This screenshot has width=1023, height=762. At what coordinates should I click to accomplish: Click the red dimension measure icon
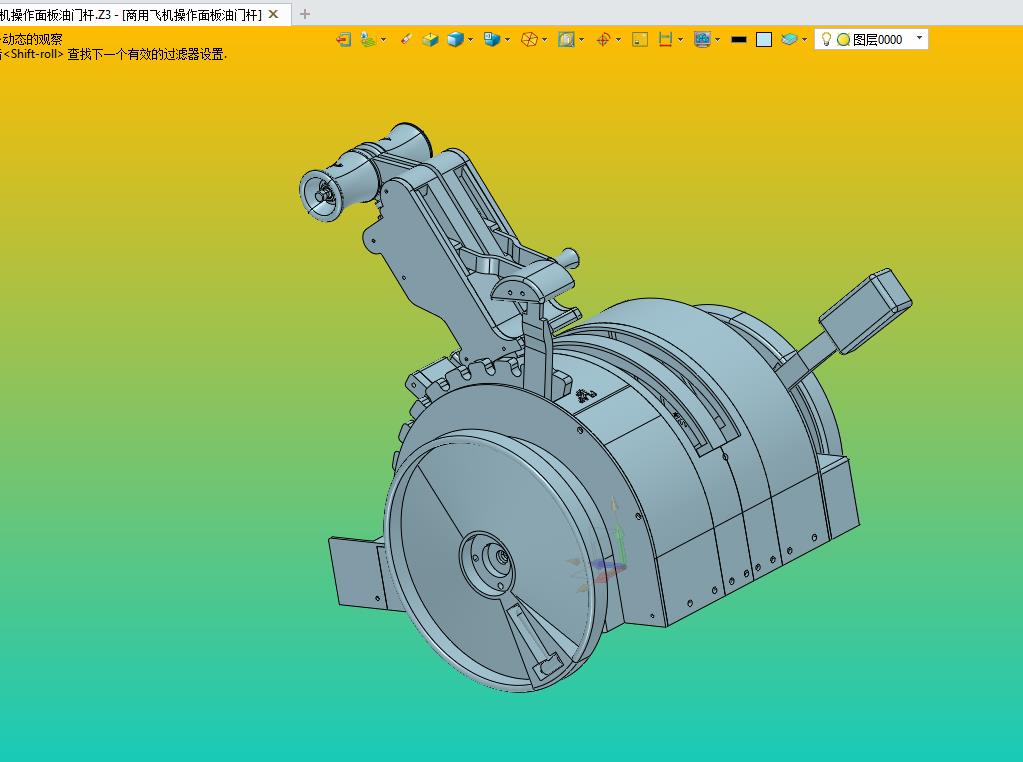point(665,40)
